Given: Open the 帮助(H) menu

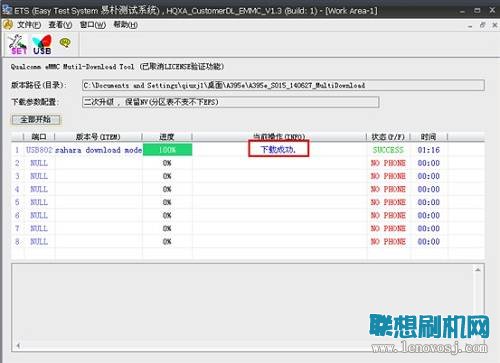Looking at the screenshot, I should click(125, 25).
